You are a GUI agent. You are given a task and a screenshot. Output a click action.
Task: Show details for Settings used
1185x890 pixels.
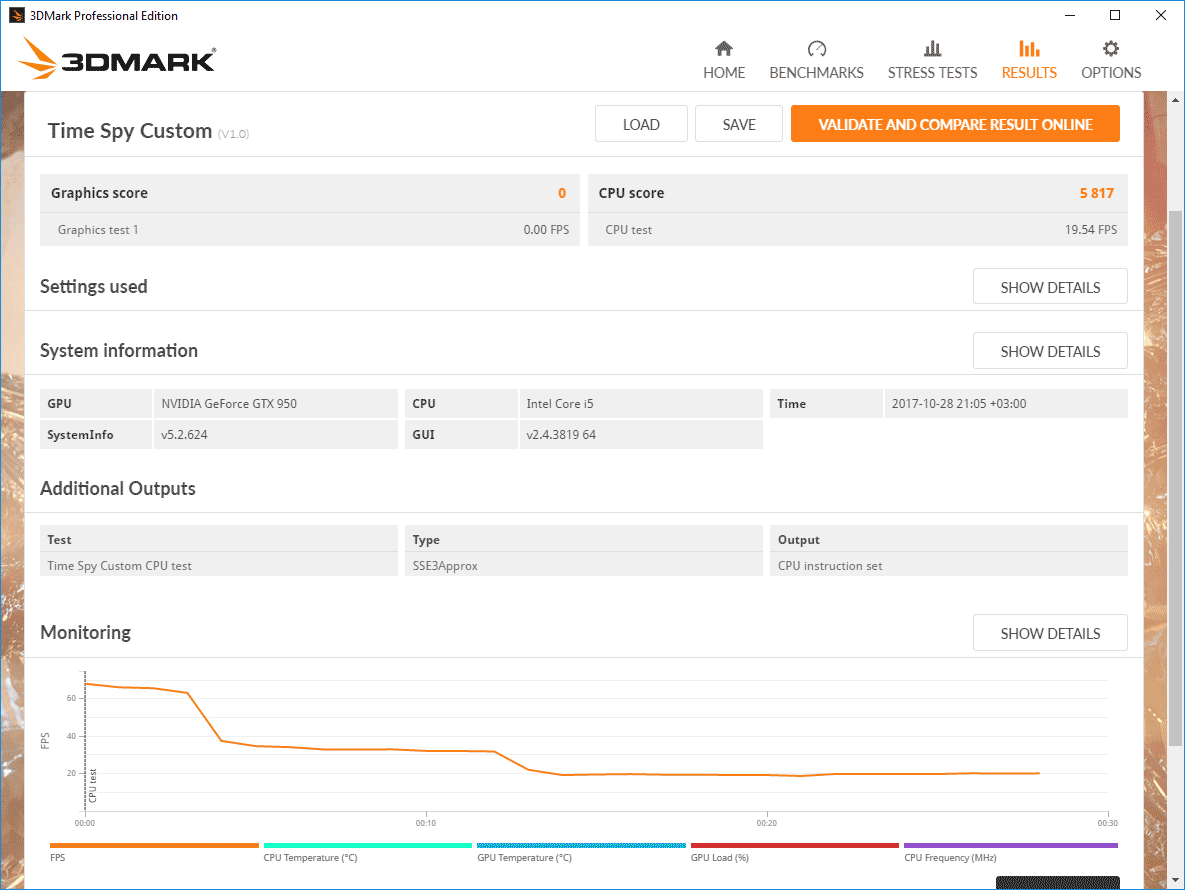click(1050, 287)
